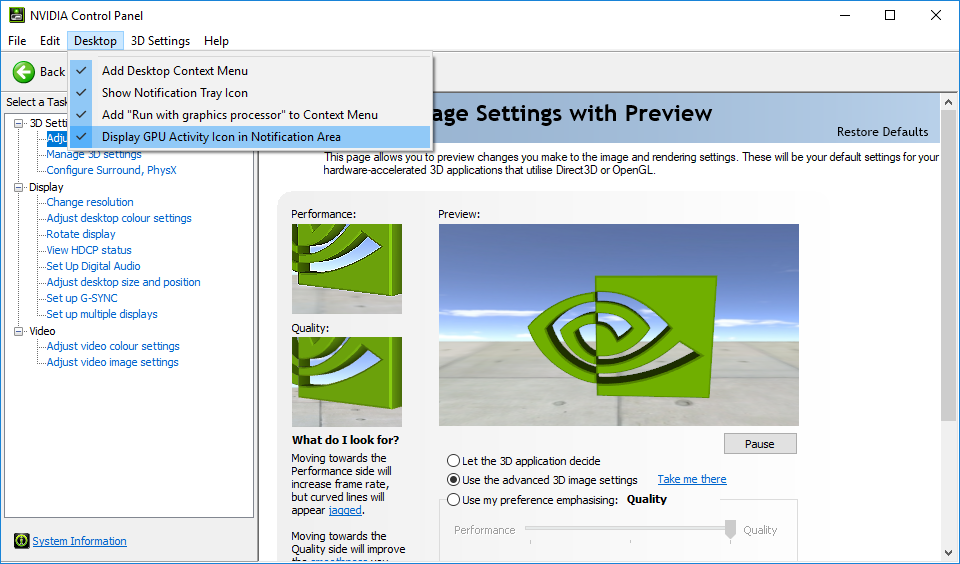
Task: Toggle Display GPU Activity Icon in Notification Area
Action: pyautogui.click(x=251, y=137)
